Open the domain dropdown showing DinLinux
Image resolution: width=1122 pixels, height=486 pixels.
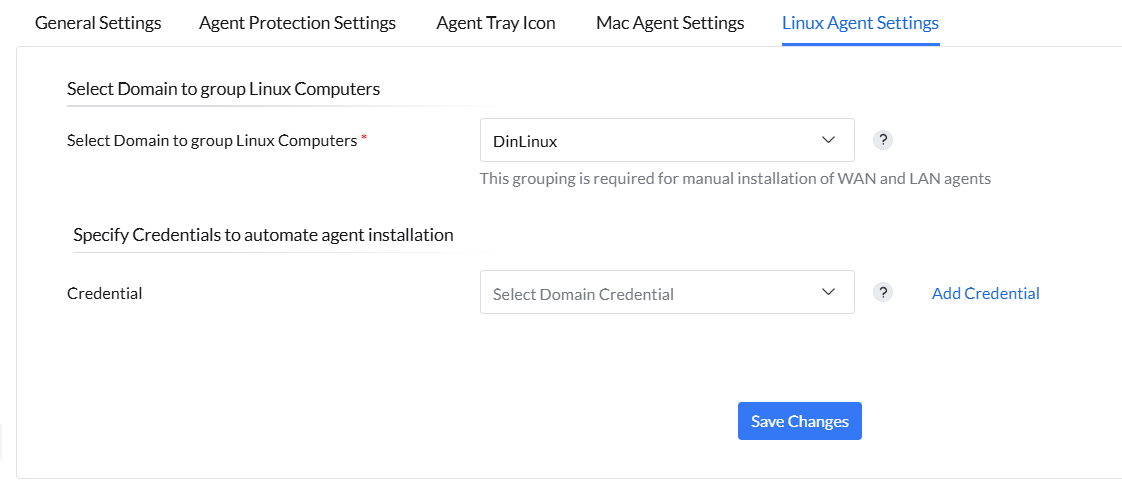(x=666, y=141)
